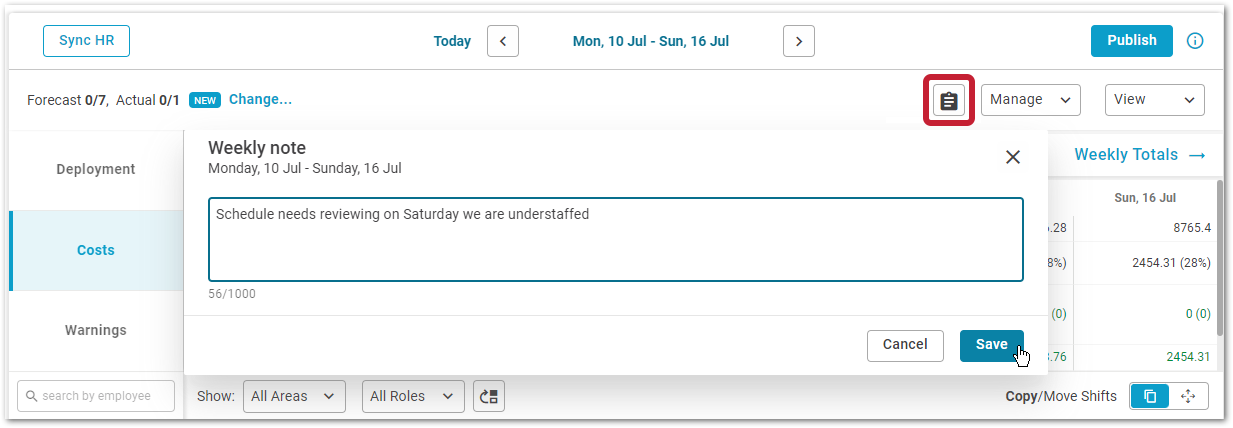Click the search by employee field
Image resolution: width=1233 pixels, height=428 pixels.
point(96,396)
